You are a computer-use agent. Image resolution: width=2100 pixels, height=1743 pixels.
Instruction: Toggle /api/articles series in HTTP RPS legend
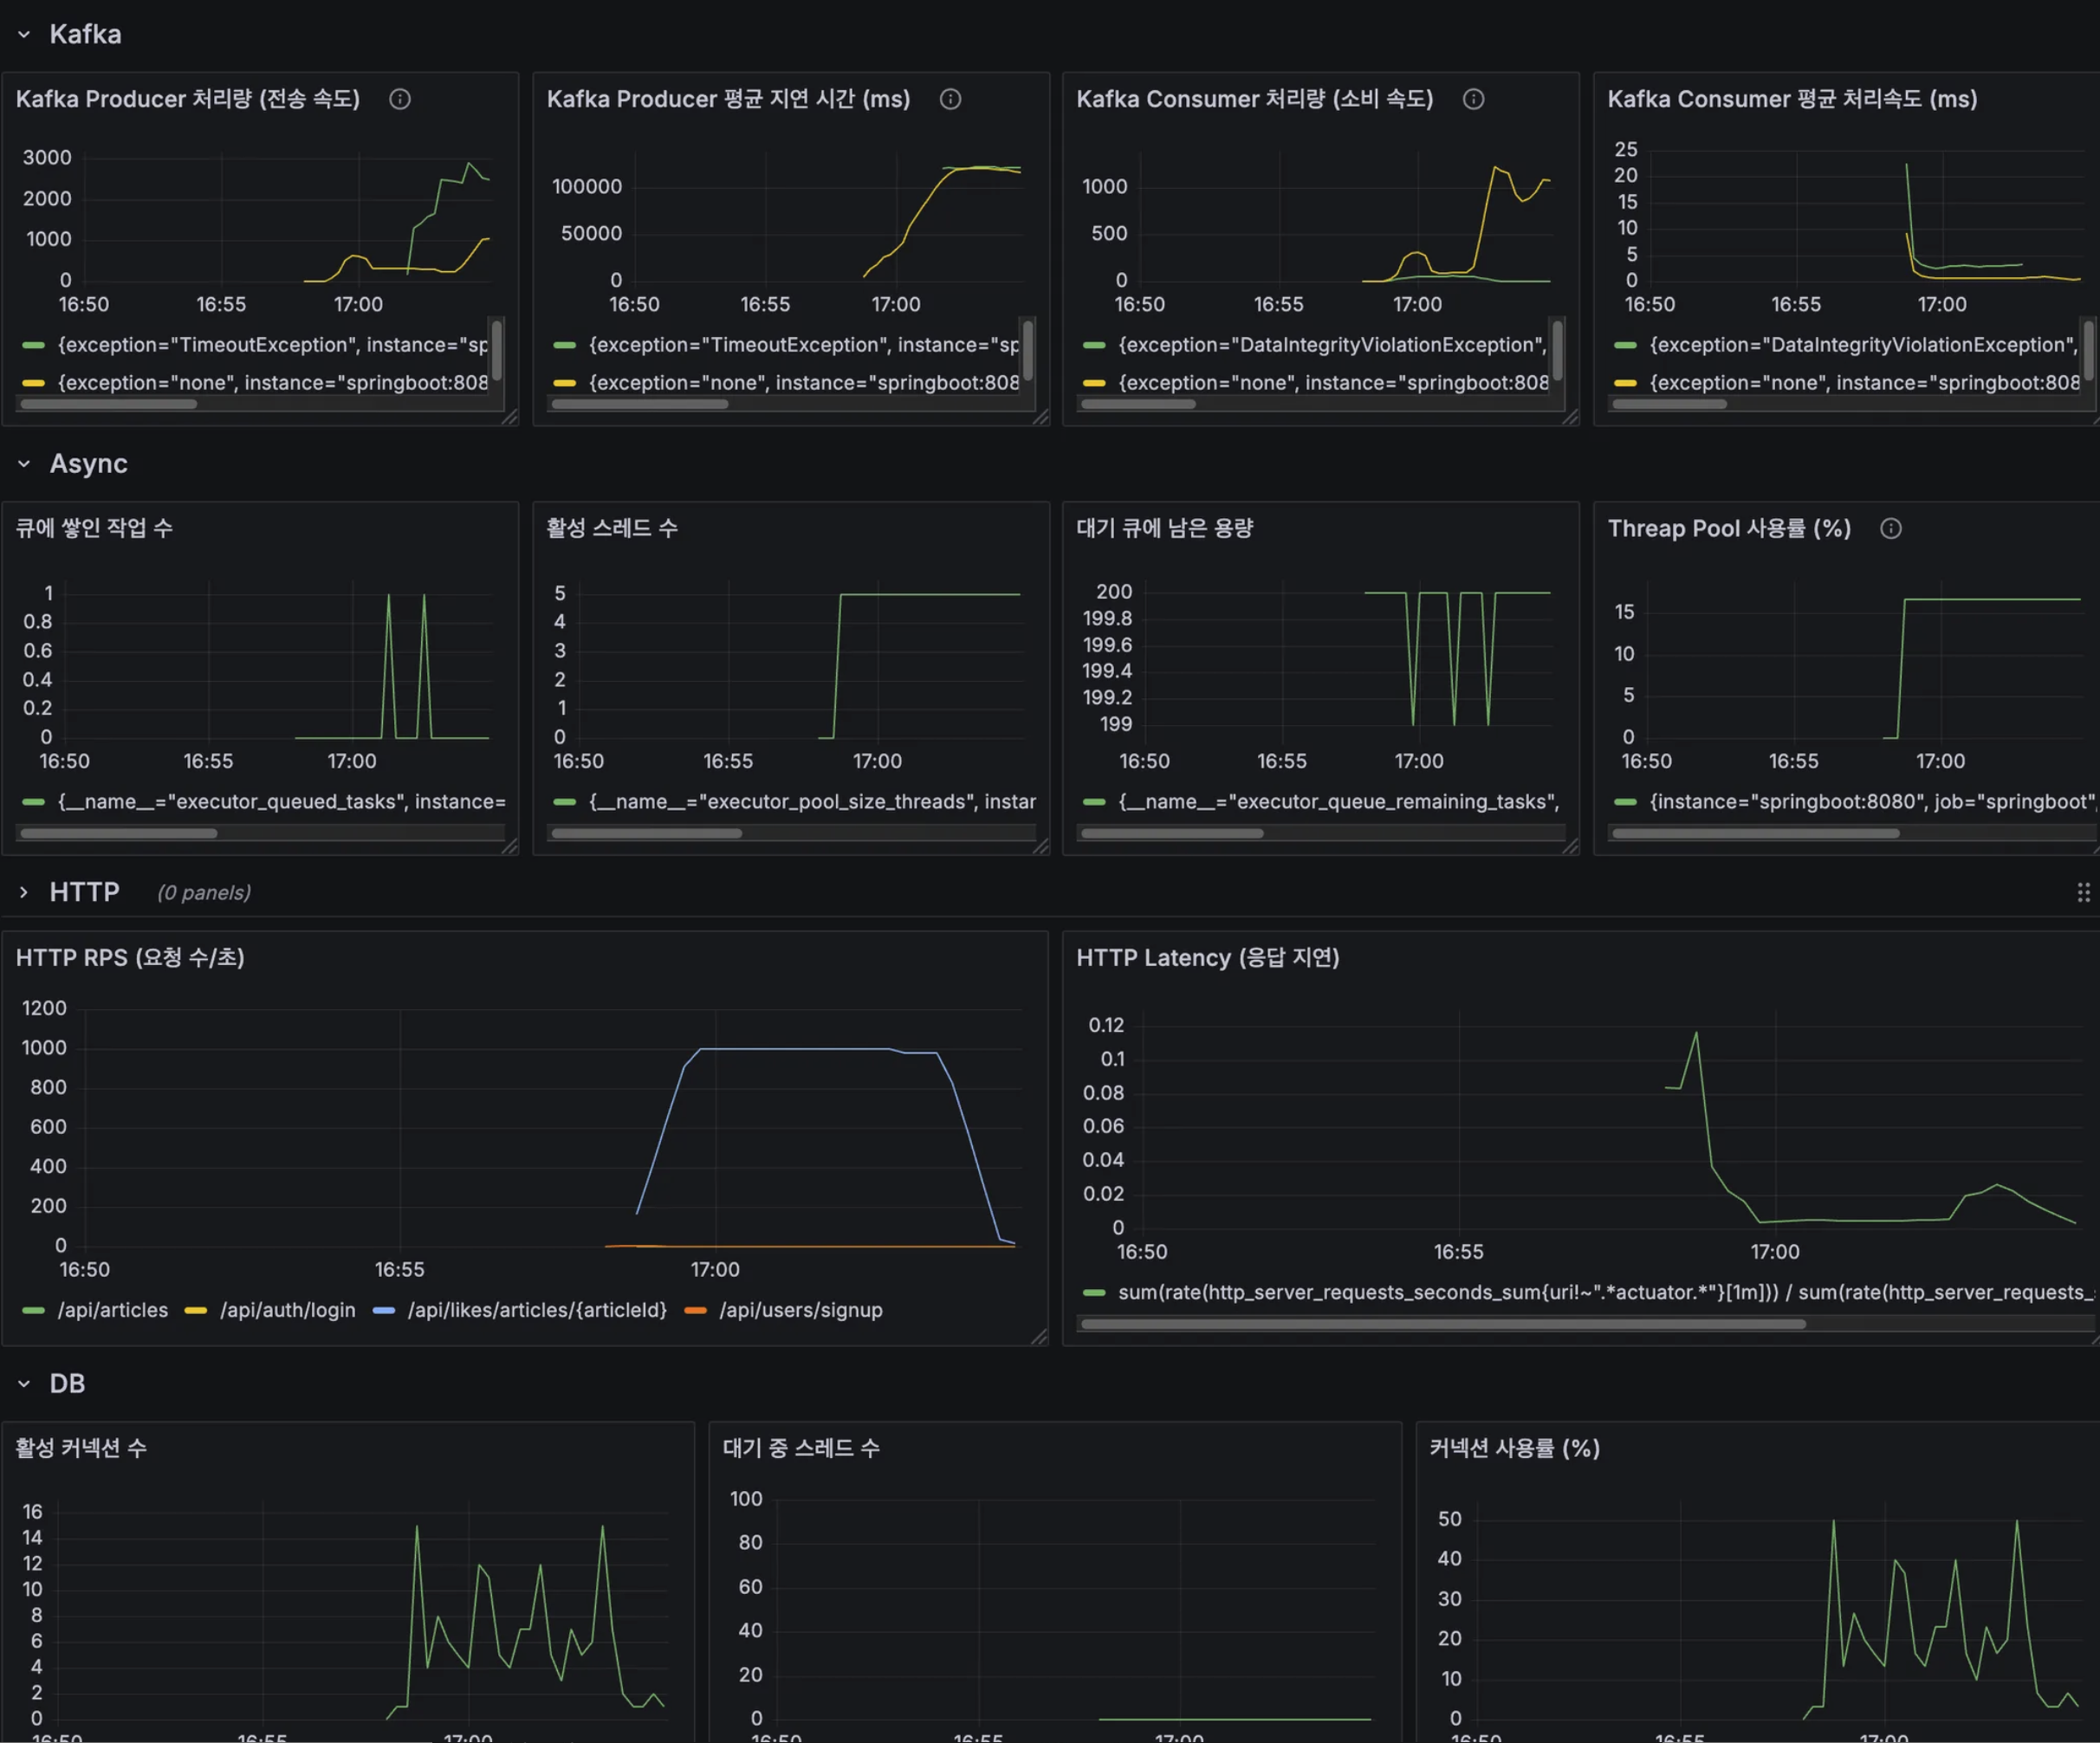(x=112, y=1310)
